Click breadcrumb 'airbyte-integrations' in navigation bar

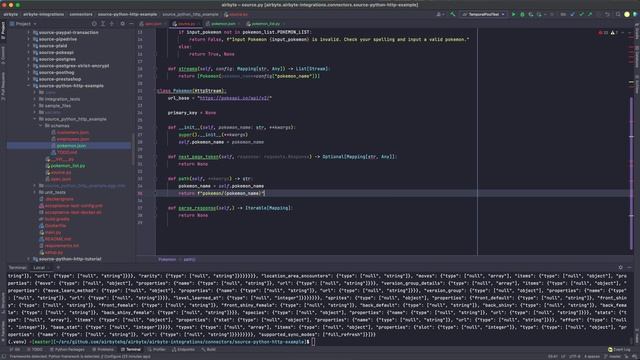[x=43, y=14]
